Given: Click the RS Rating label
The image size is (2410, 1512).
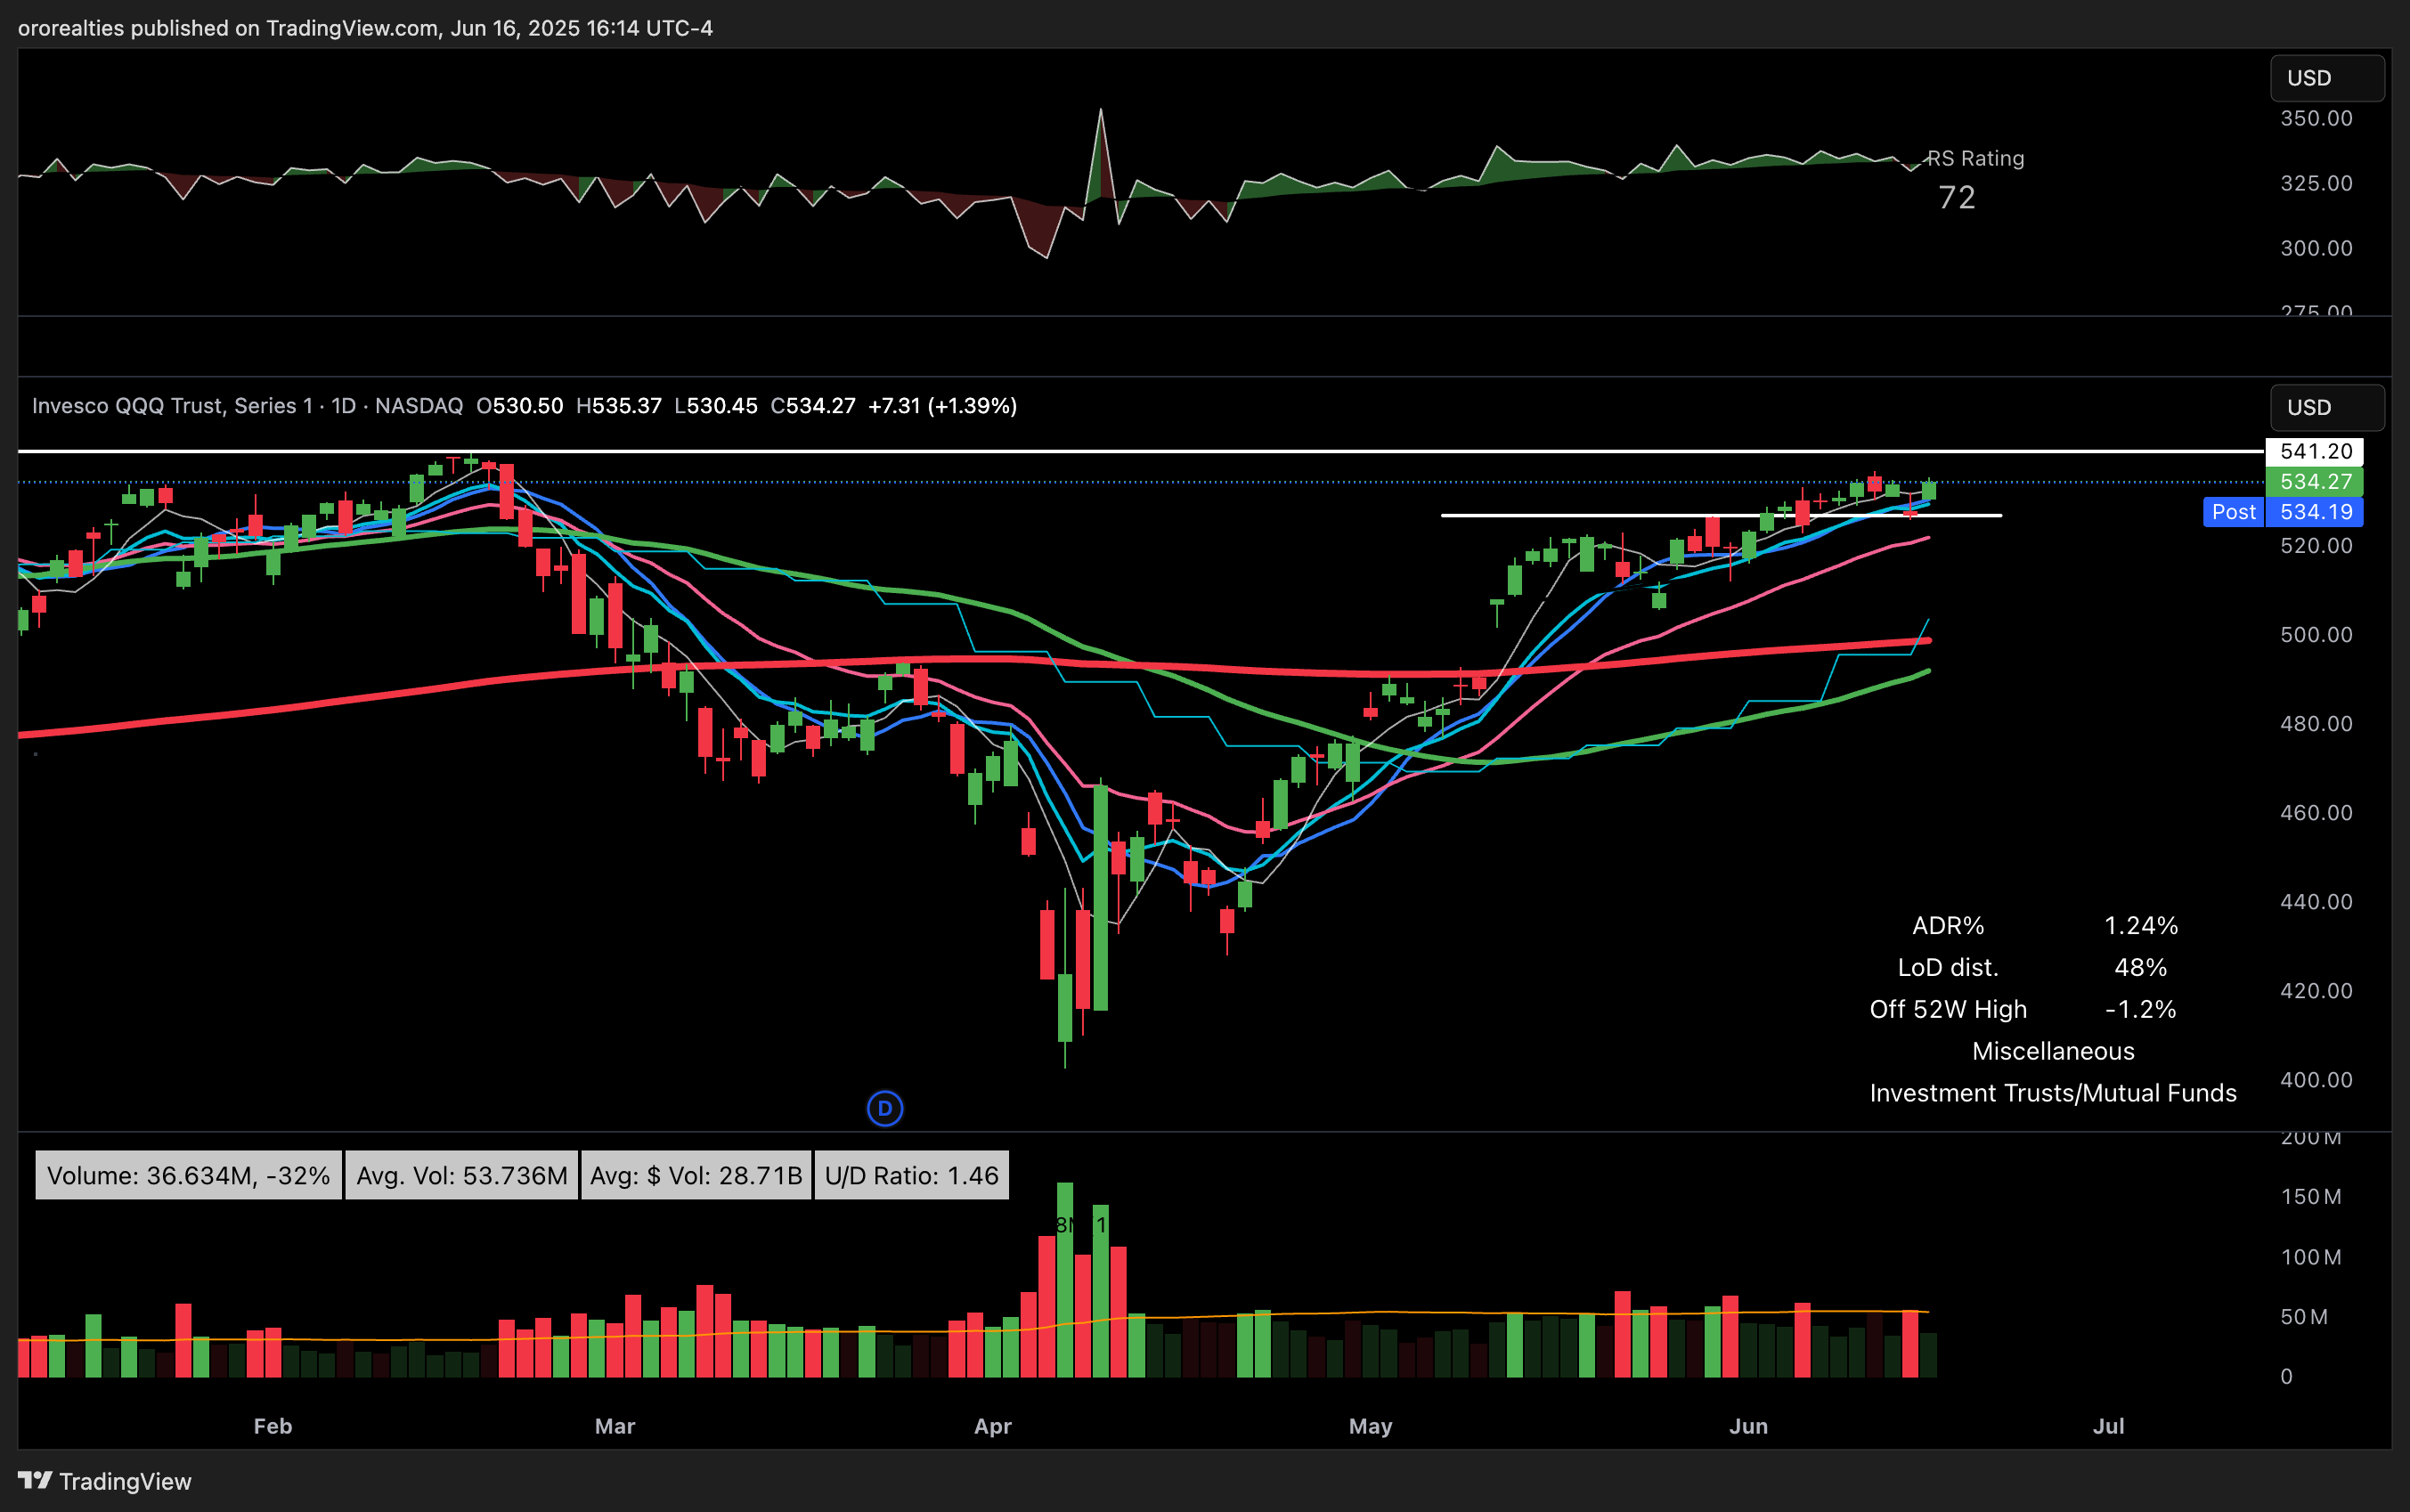Looking at the screenshot, I should [1975, 158].
